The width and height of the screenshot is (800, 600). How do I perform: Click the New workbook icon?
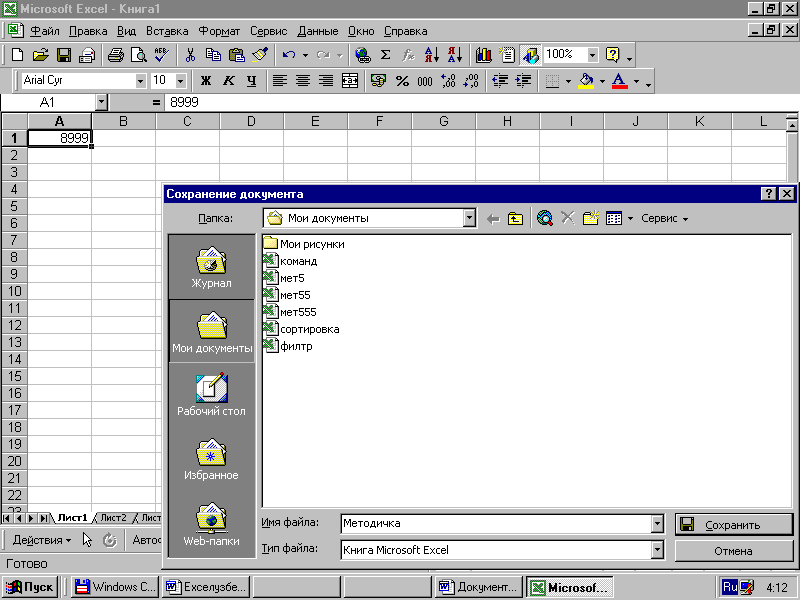(17, 55)
